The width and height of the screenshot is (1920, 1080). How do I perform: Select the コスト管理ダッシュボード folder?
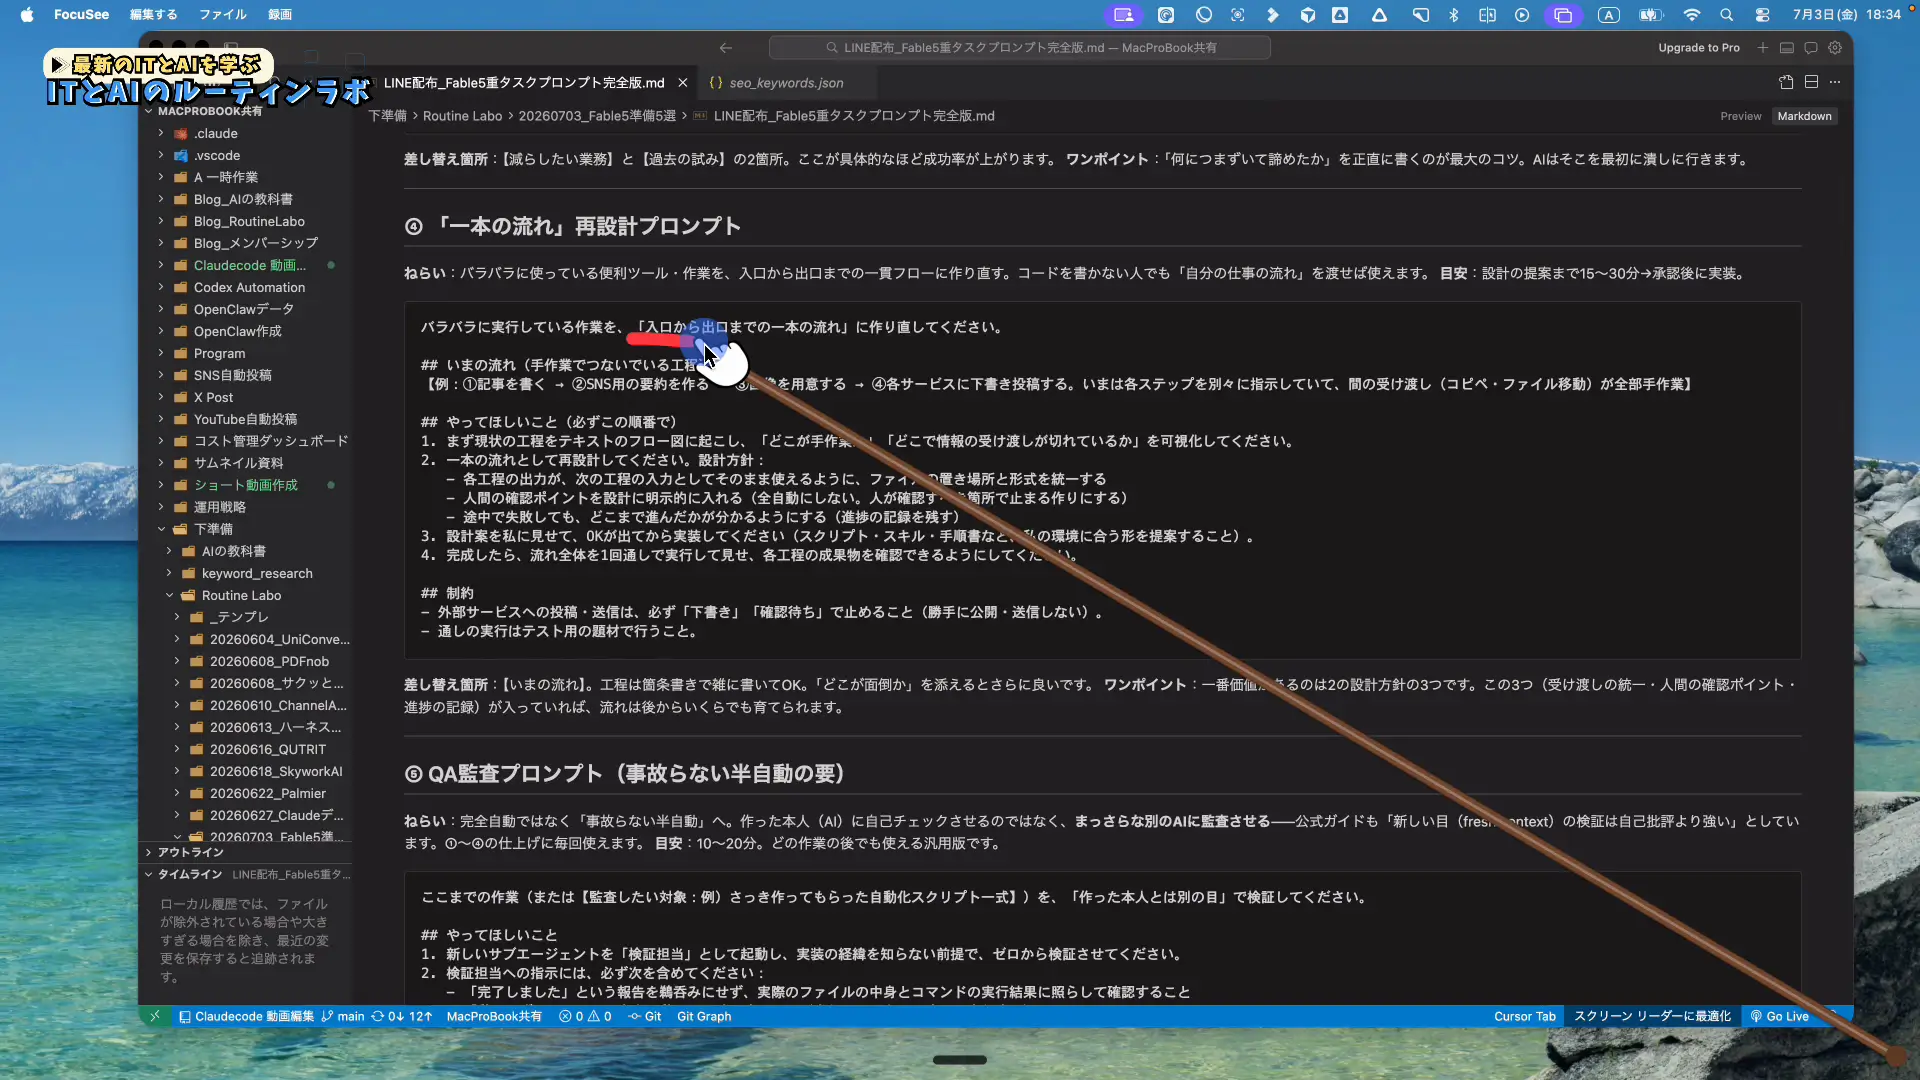pyautogui.click(x=271, y=441)
